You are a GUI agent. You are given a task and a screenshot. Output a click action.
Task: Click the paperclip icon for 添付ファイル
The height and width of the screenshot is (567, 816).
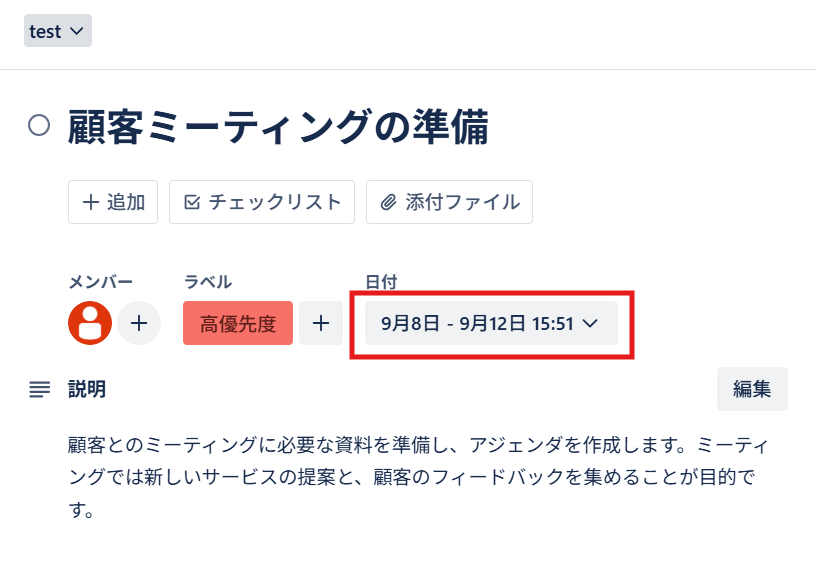[x=389, y=202]
